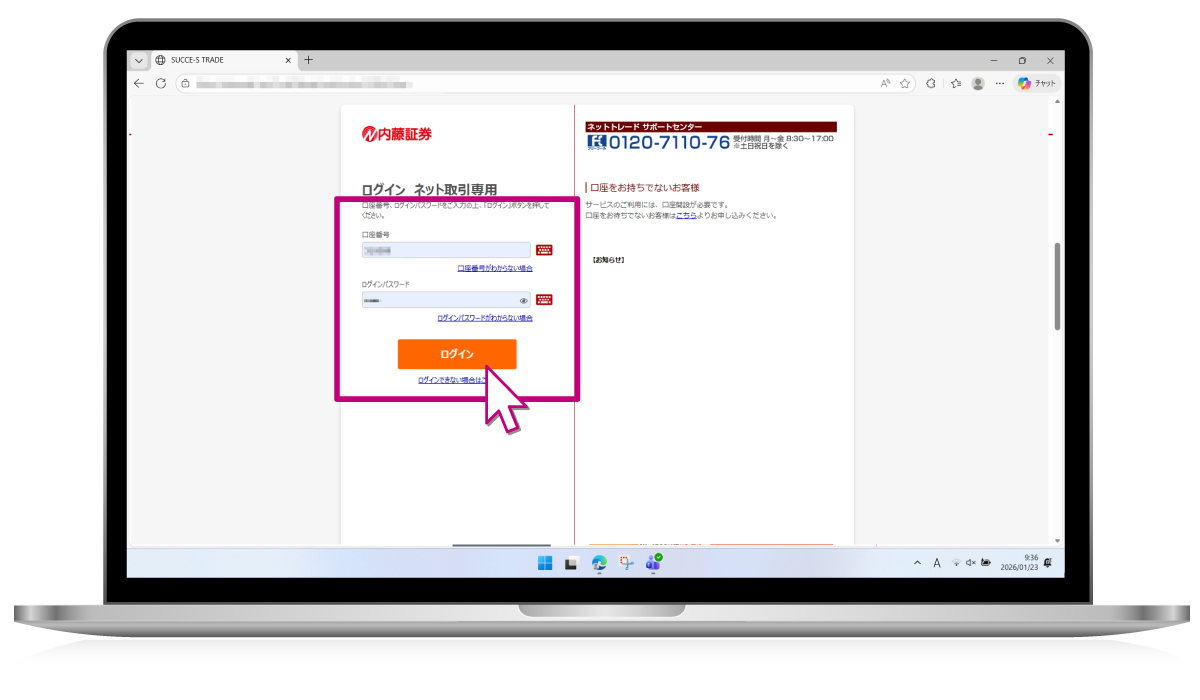1200x700 pixels.
Task: Open a new browser tab
Action: (x=308, y=60)
